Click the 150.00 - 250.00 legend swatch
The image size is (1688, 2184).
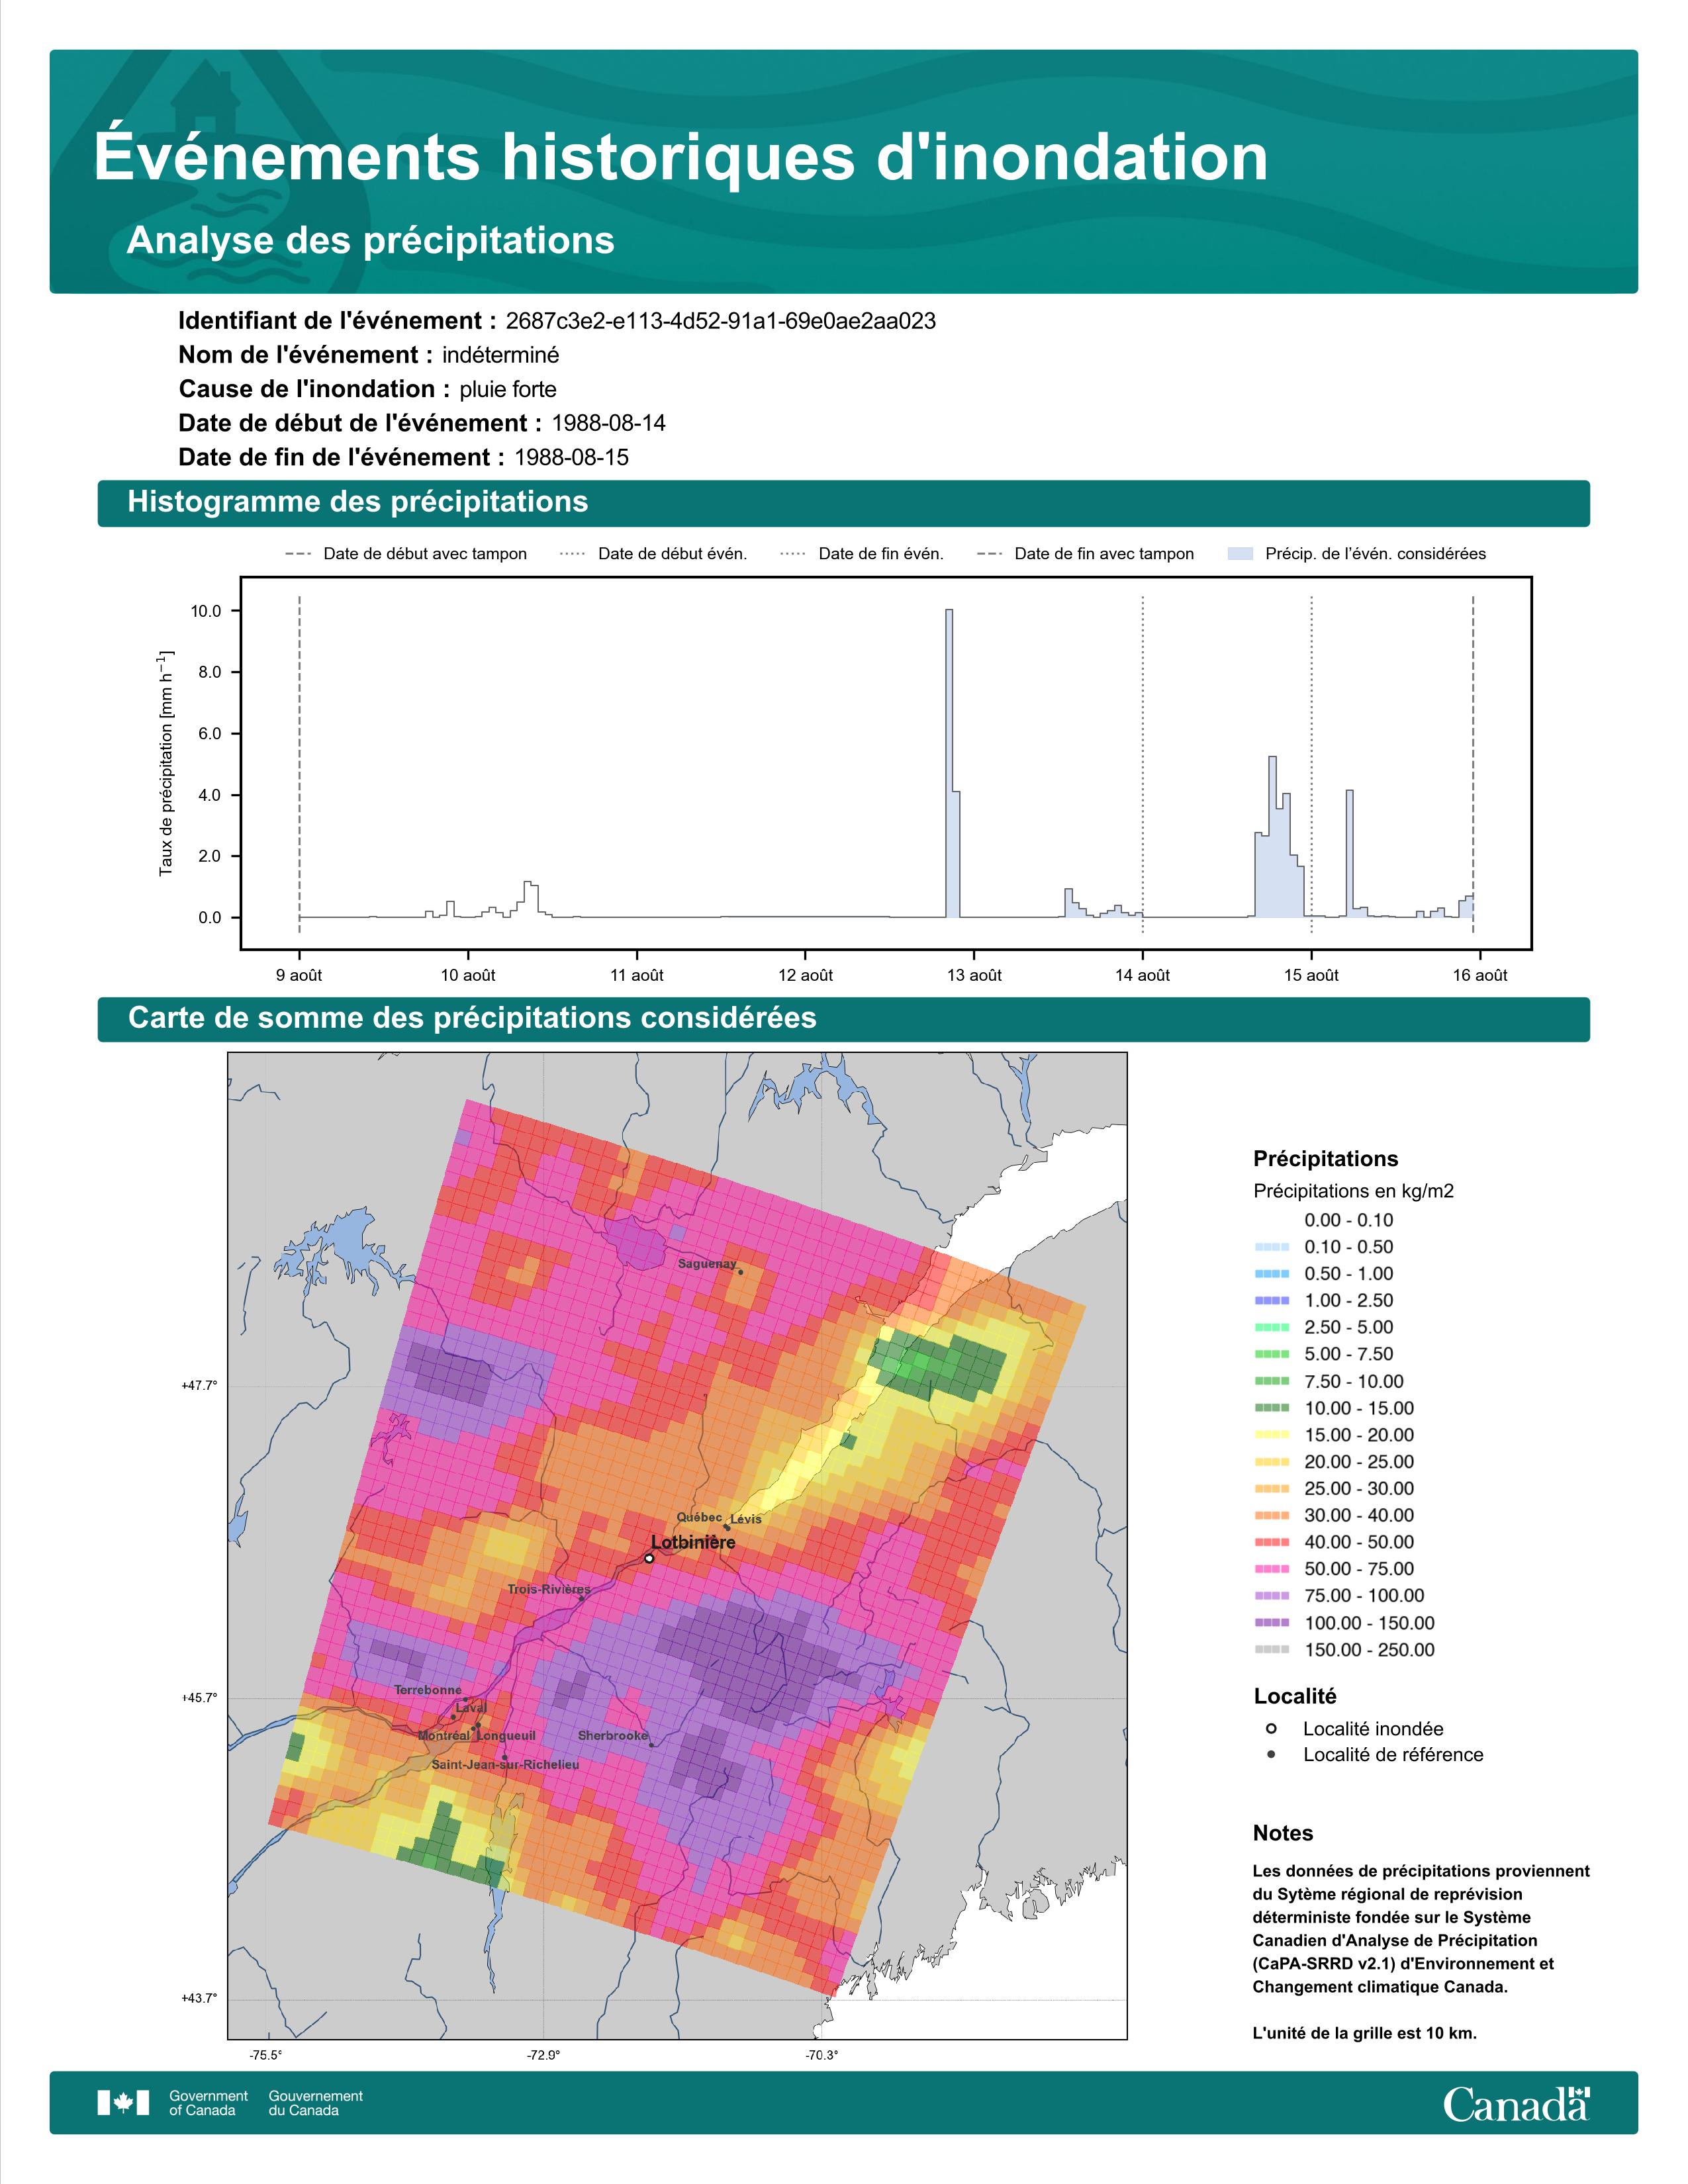1271,1650
